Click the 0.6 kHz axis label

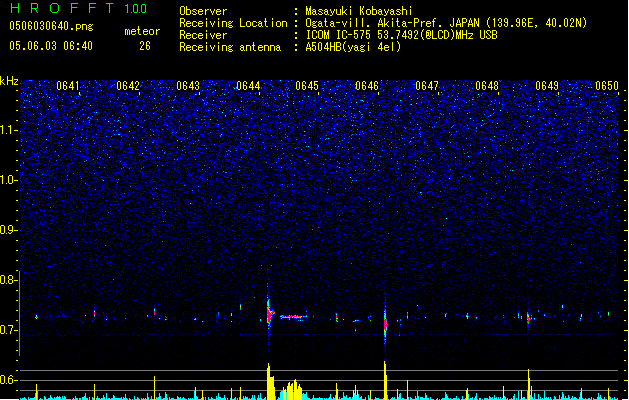pyautogui.click(x=9, y=380)
